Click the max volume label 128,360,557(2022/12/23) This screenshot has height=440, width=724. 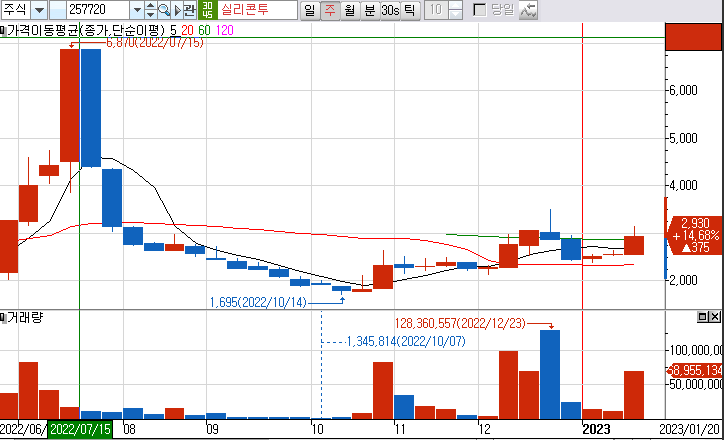(x=460, y=323)
